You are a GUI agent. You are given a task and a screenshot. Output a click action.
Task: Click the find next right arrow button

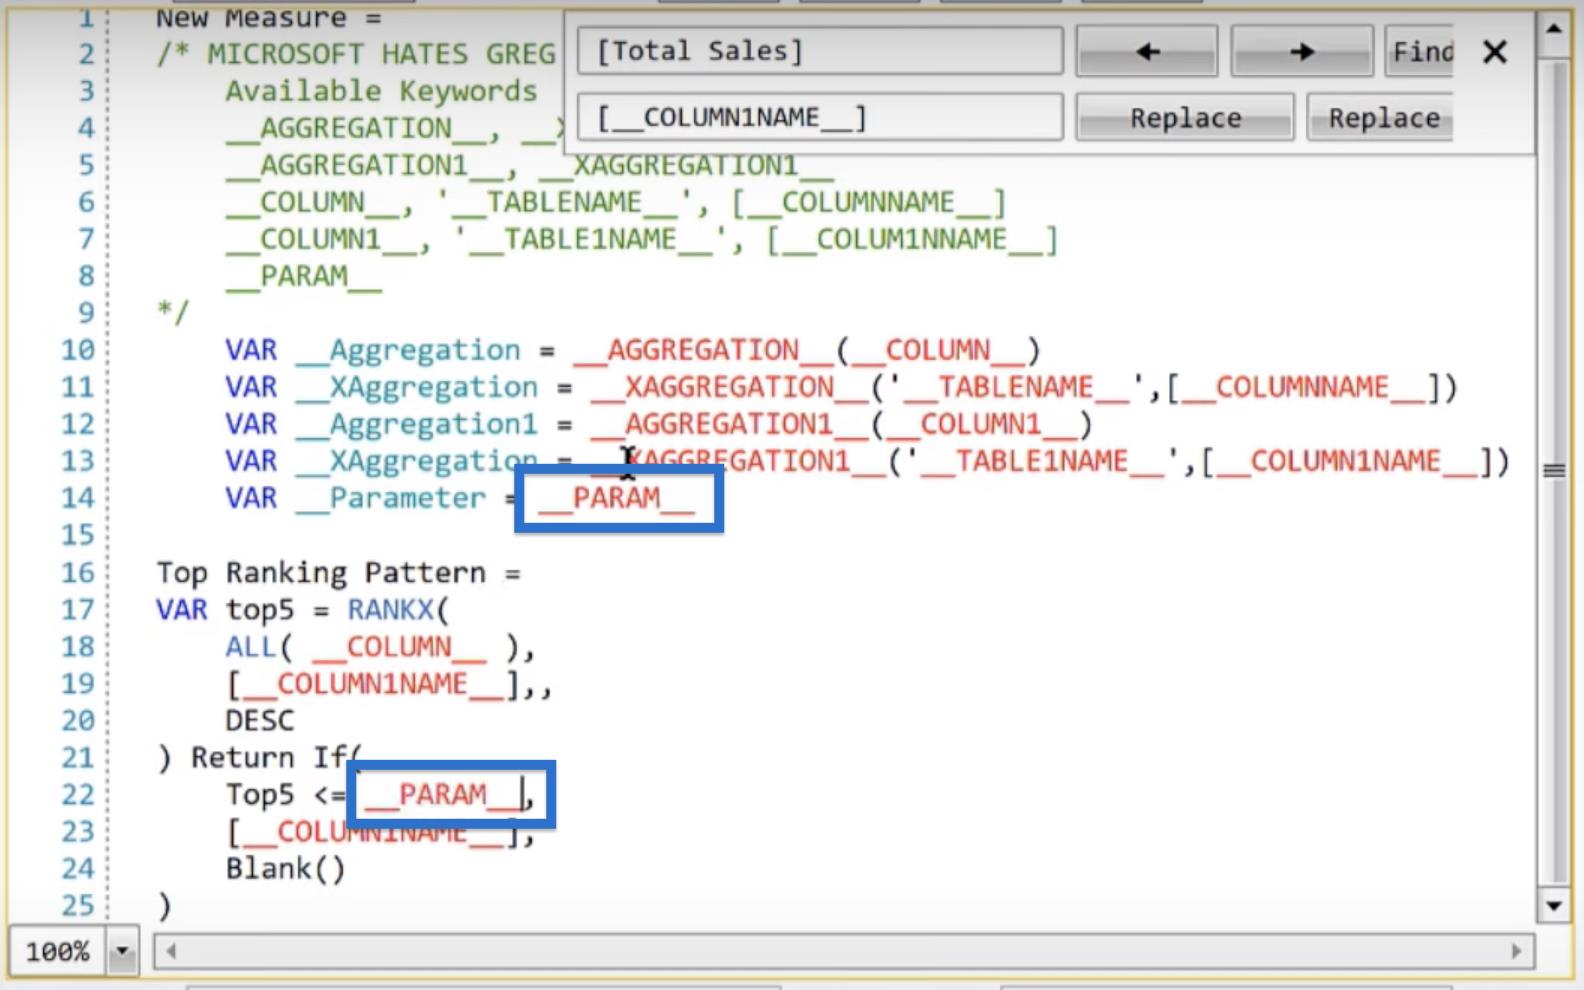pyautogui.click(x=1301, y=51)
